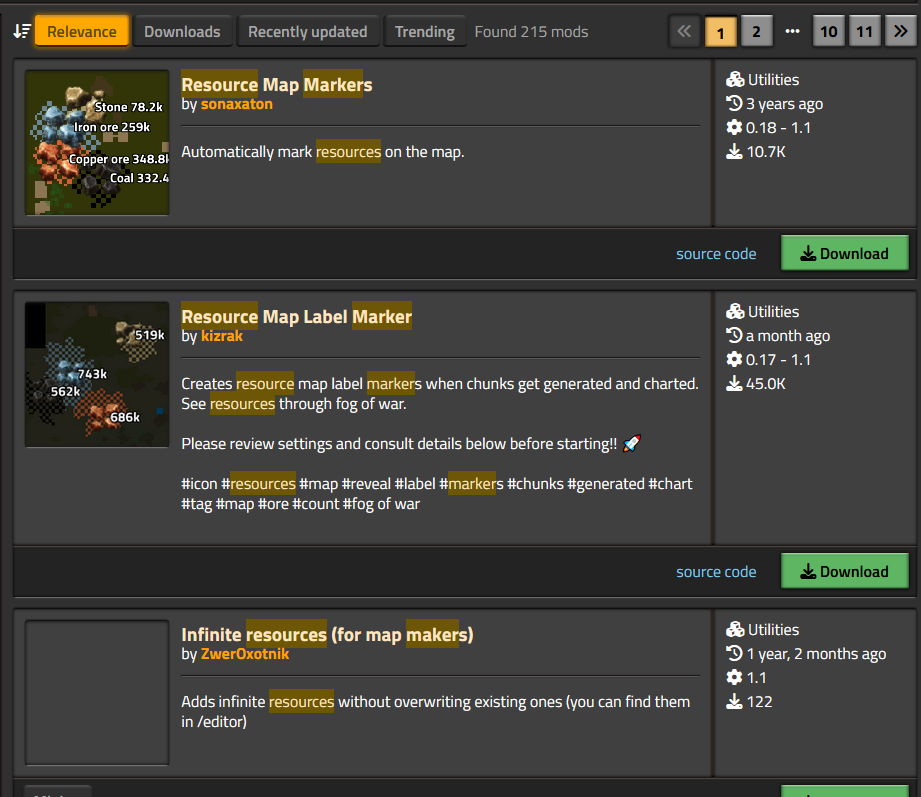Go to page 10
Viewport: 921px width, 797px height.
pos(828,31)
